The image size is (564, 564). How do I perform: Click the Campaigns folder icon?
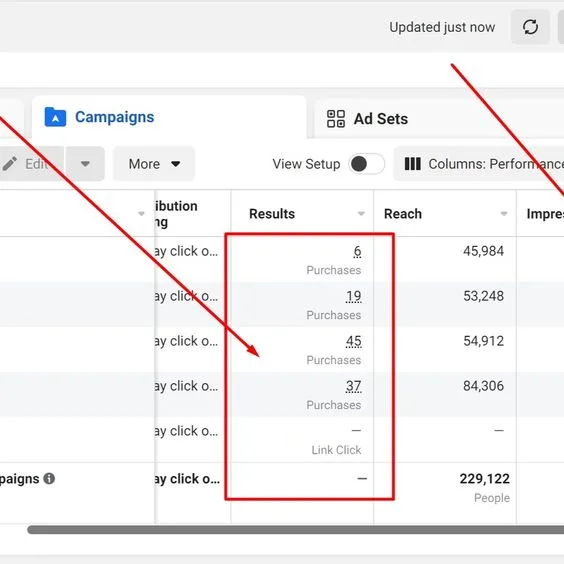(x=55, y=117)
